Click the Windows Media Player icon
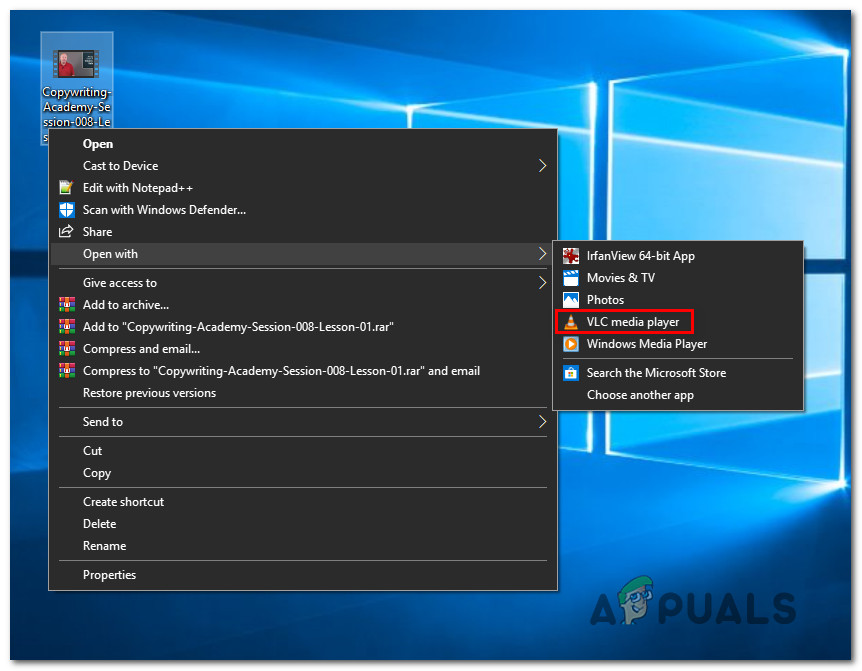The height and width of the screenshot is (671, 862). click(571, 343)
